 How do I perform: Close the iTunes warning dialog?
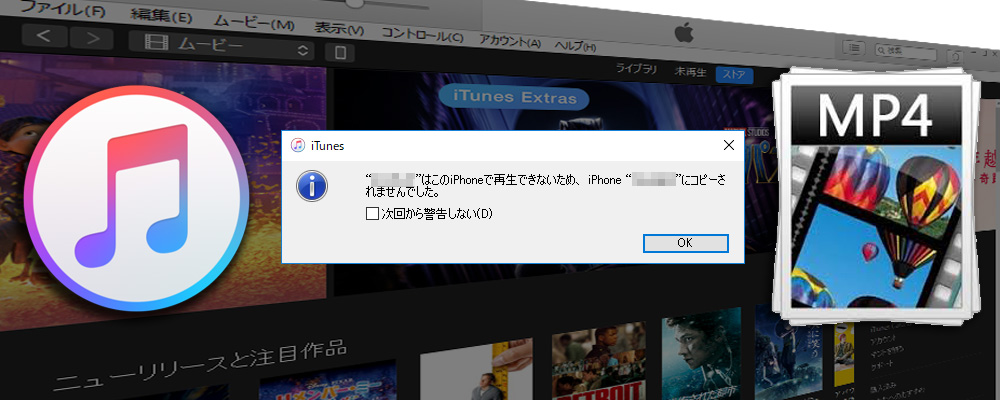(728, 146)
